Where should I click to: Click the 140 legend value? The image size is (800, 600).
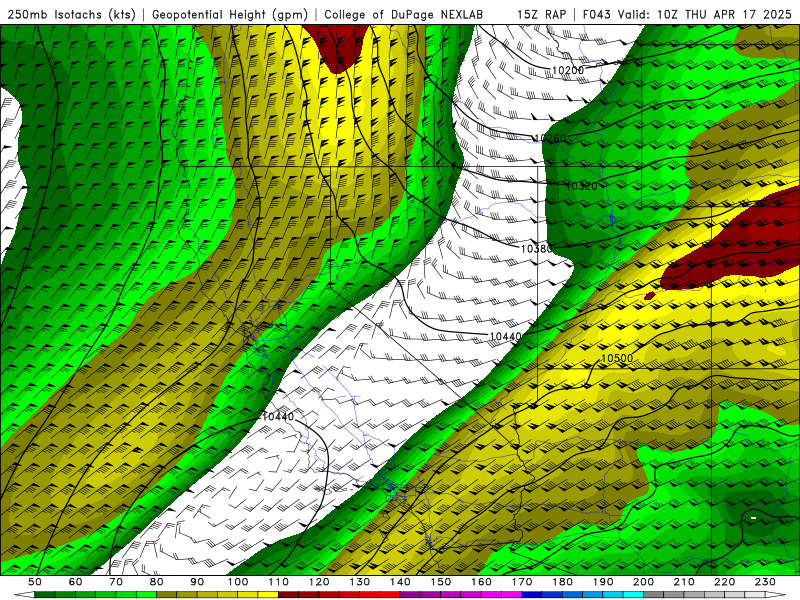click(x=400, y=582)
